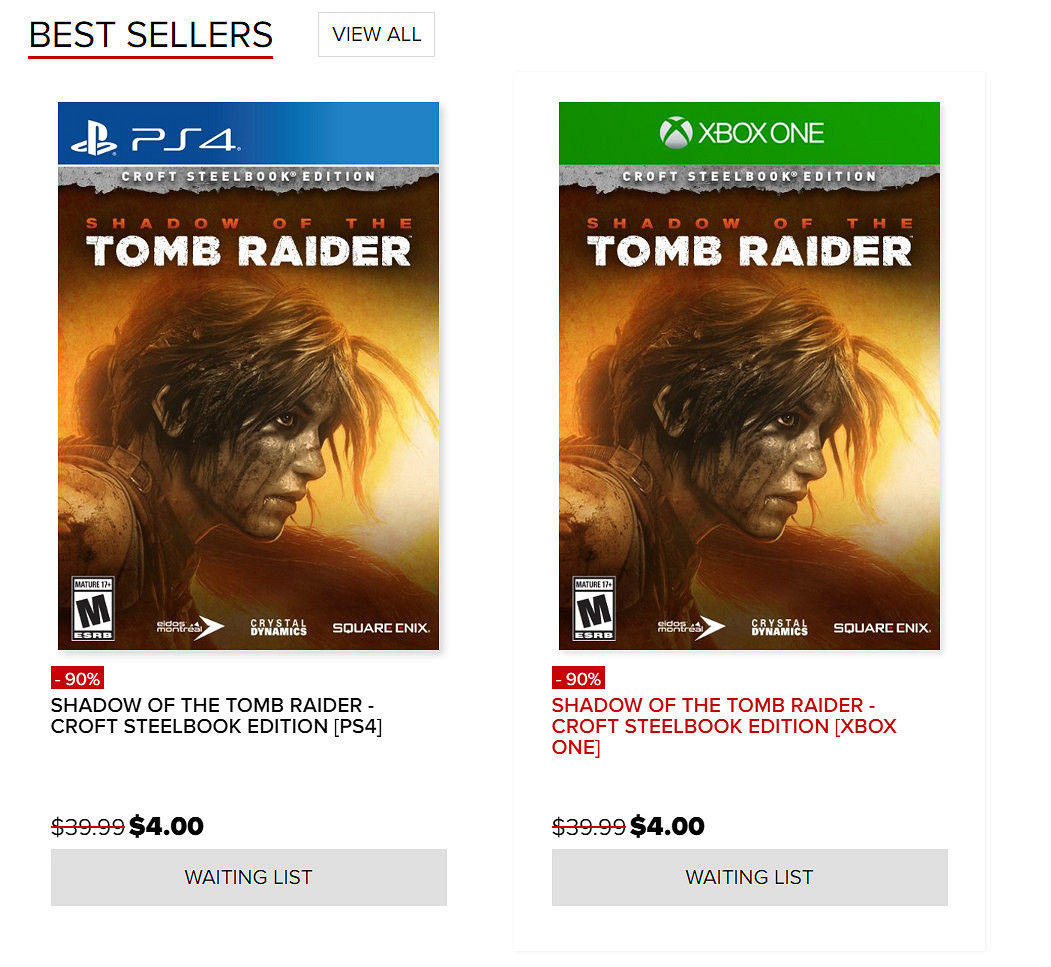Click the Crystal Dynamics logo on the Xbox cover
Viewport: 1051px width, 967px height.
tap(779, 627)
